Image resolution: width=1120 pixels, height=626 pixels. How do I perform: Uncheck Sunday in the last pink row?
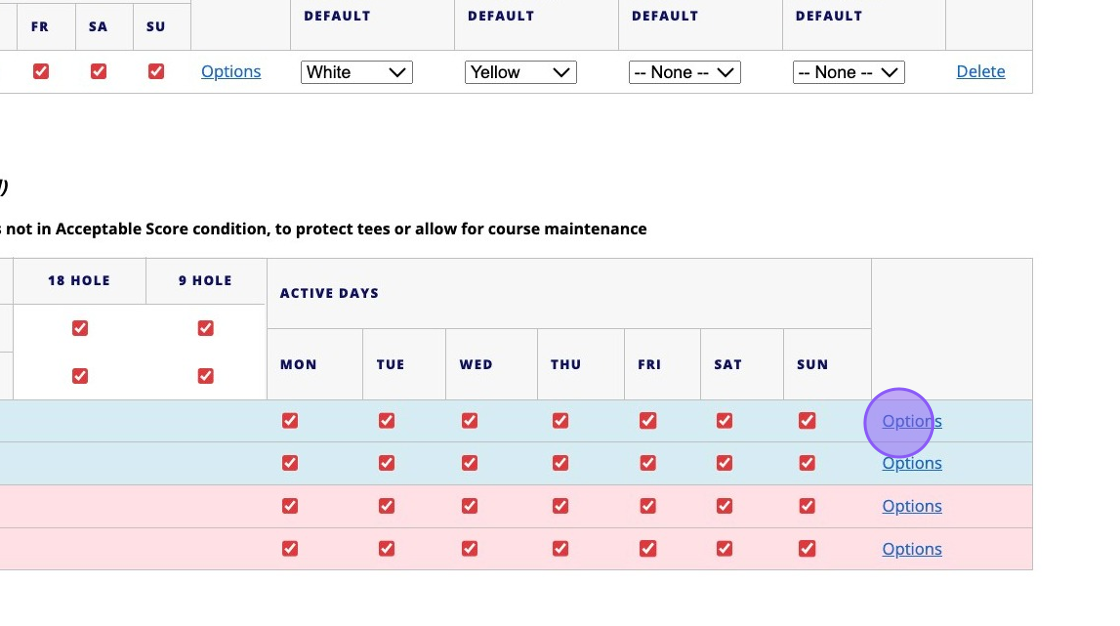(x=807, y=549)
